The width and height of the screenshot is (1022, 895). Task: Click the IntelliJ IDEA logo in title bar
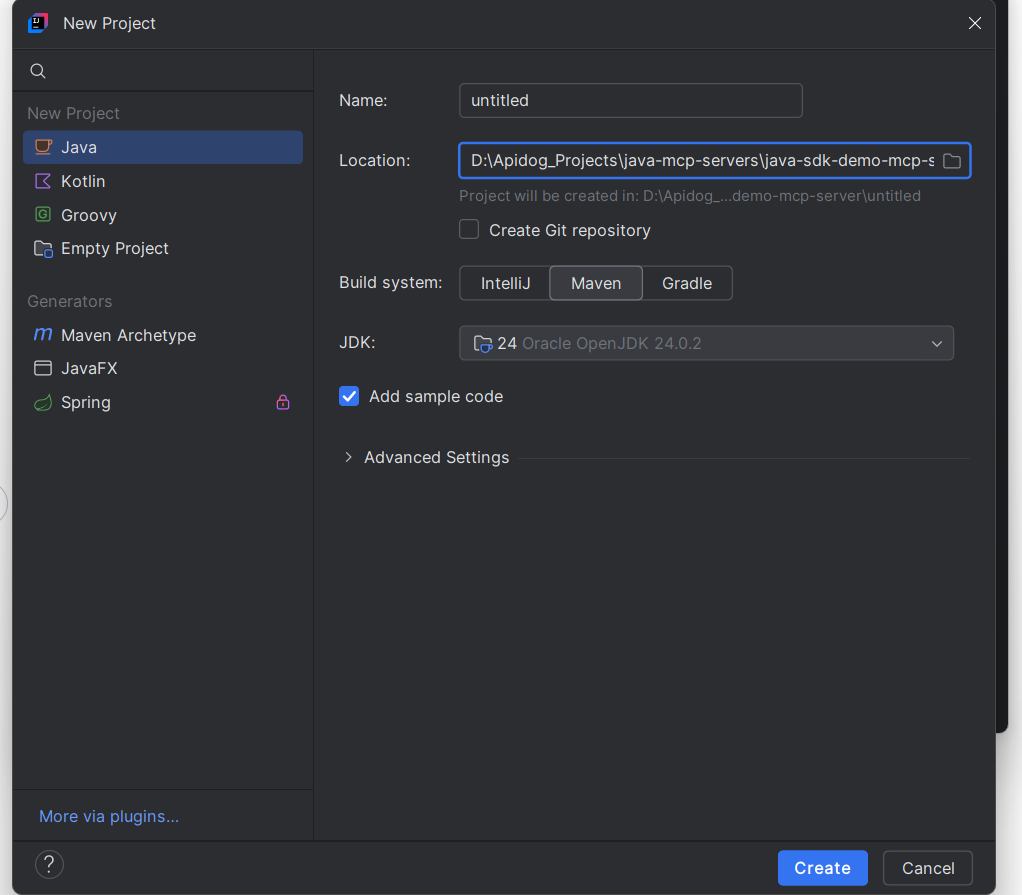(x=38, y=23)
